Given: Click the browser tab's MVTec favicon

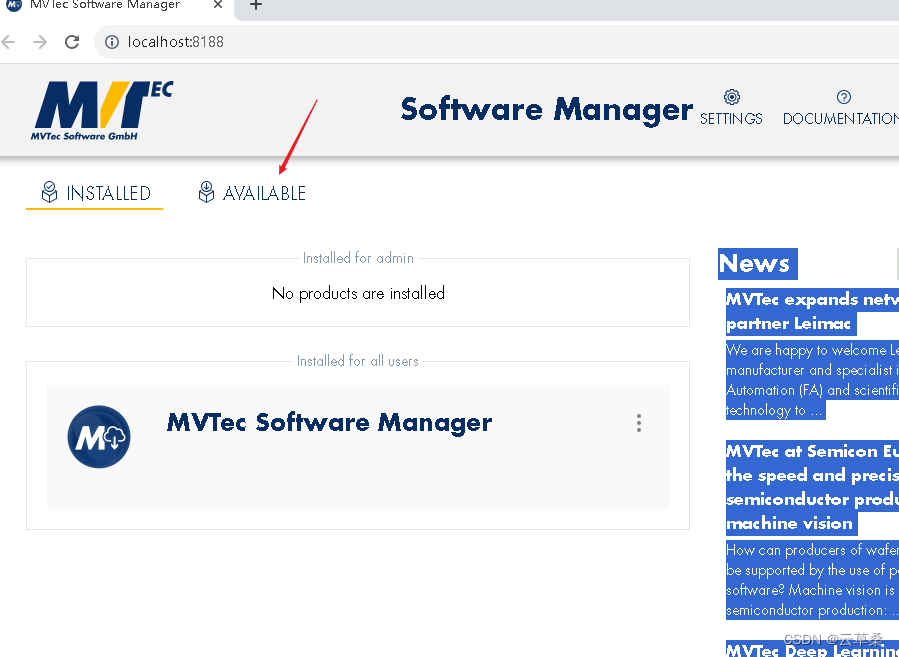Looking at the screenshot, I should coord(14,6).
